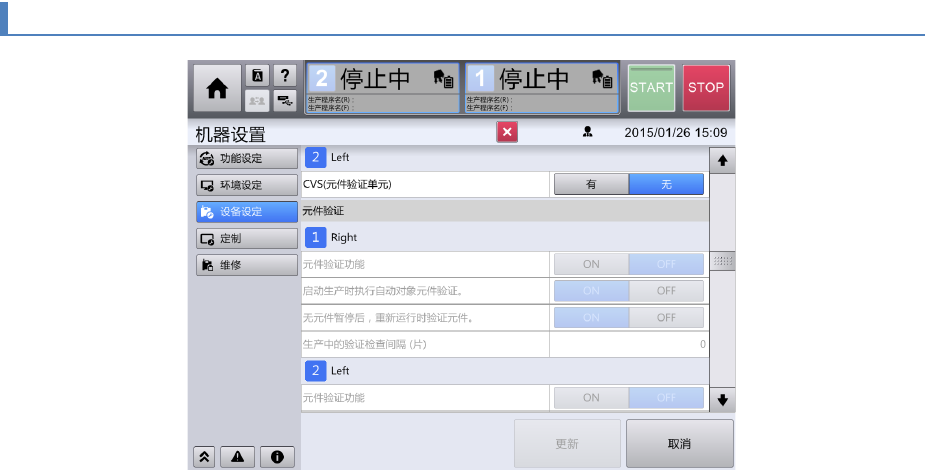Click the user icon beside the date
Image resolution: width=925 pixels, height=471 pixels.
pyautogui.click(x=588, y=132)
